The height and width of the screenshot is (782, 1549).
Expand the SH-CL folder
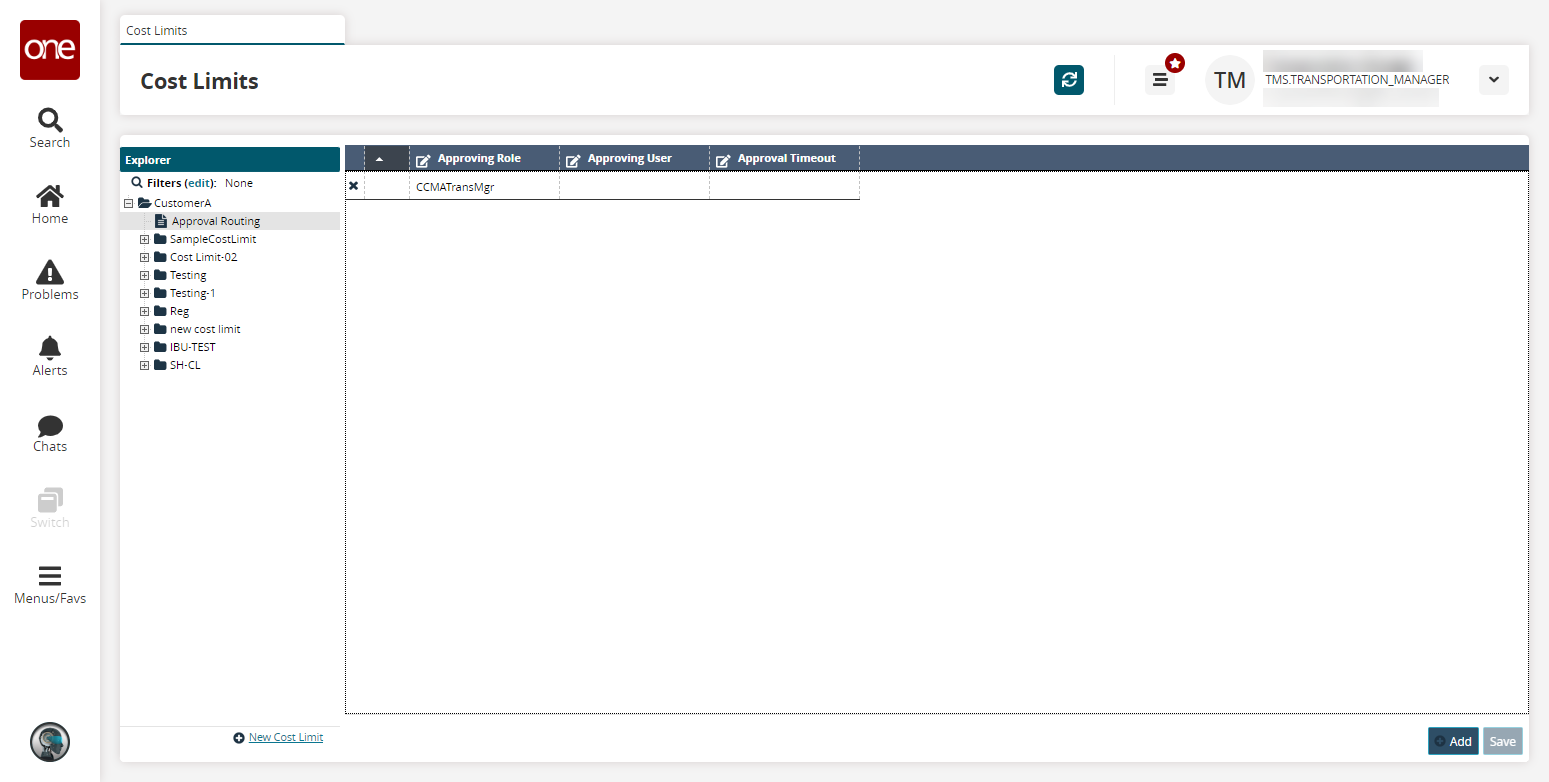click(145, 365)
